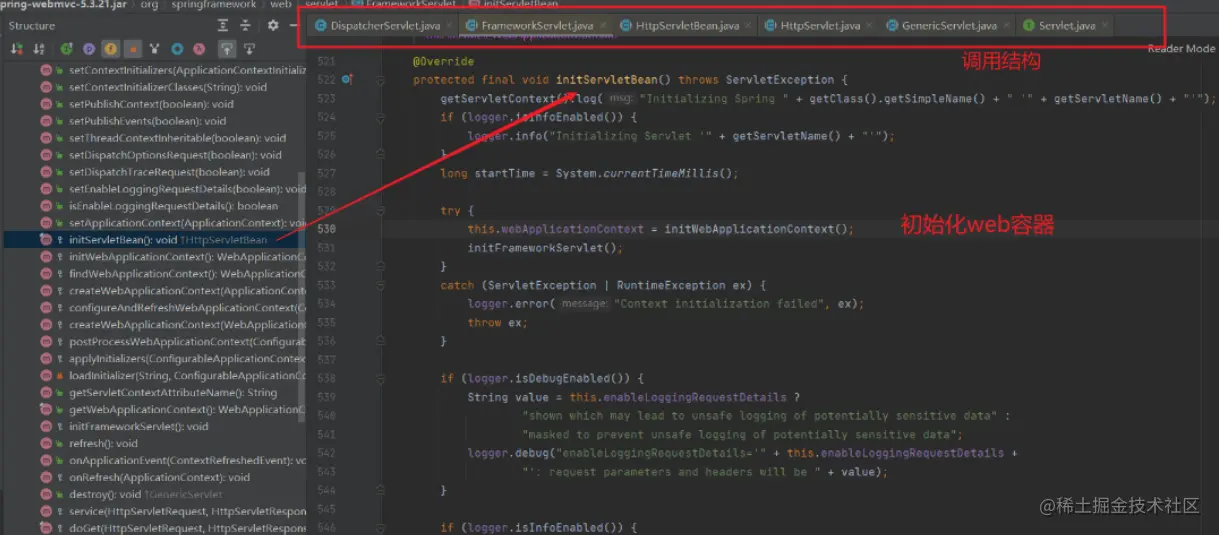1219x535 pixels.
Task: Toggle Show Inherited members icon
Action: (x=67, y=48)
